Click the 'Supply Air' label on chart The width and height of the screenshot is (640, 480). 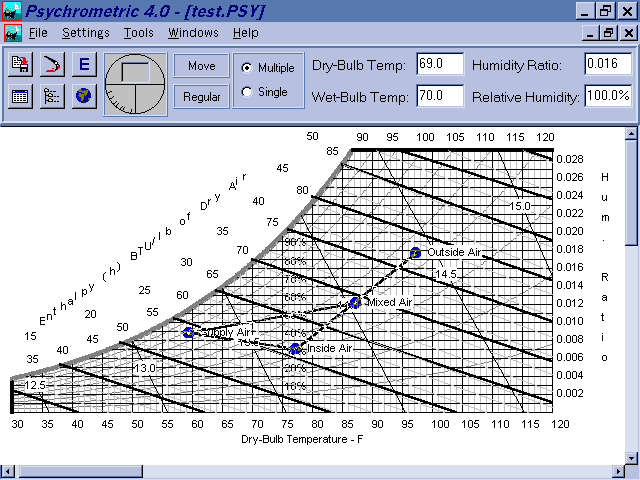click(x=227, y=332)
